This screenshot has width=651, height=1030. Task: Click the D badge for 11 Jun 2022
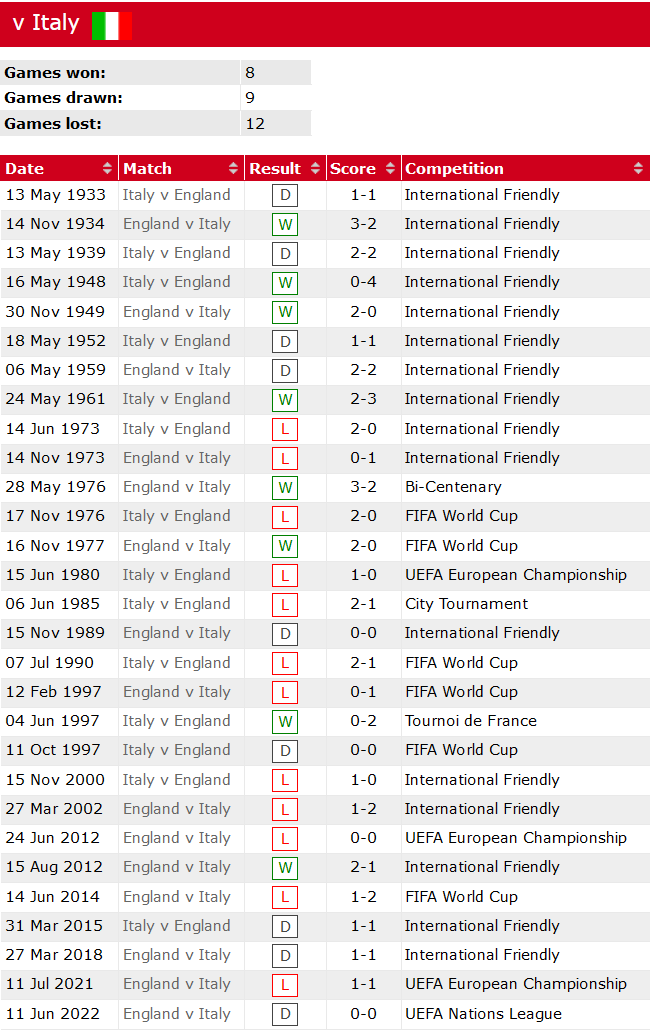click(285, 1014)
